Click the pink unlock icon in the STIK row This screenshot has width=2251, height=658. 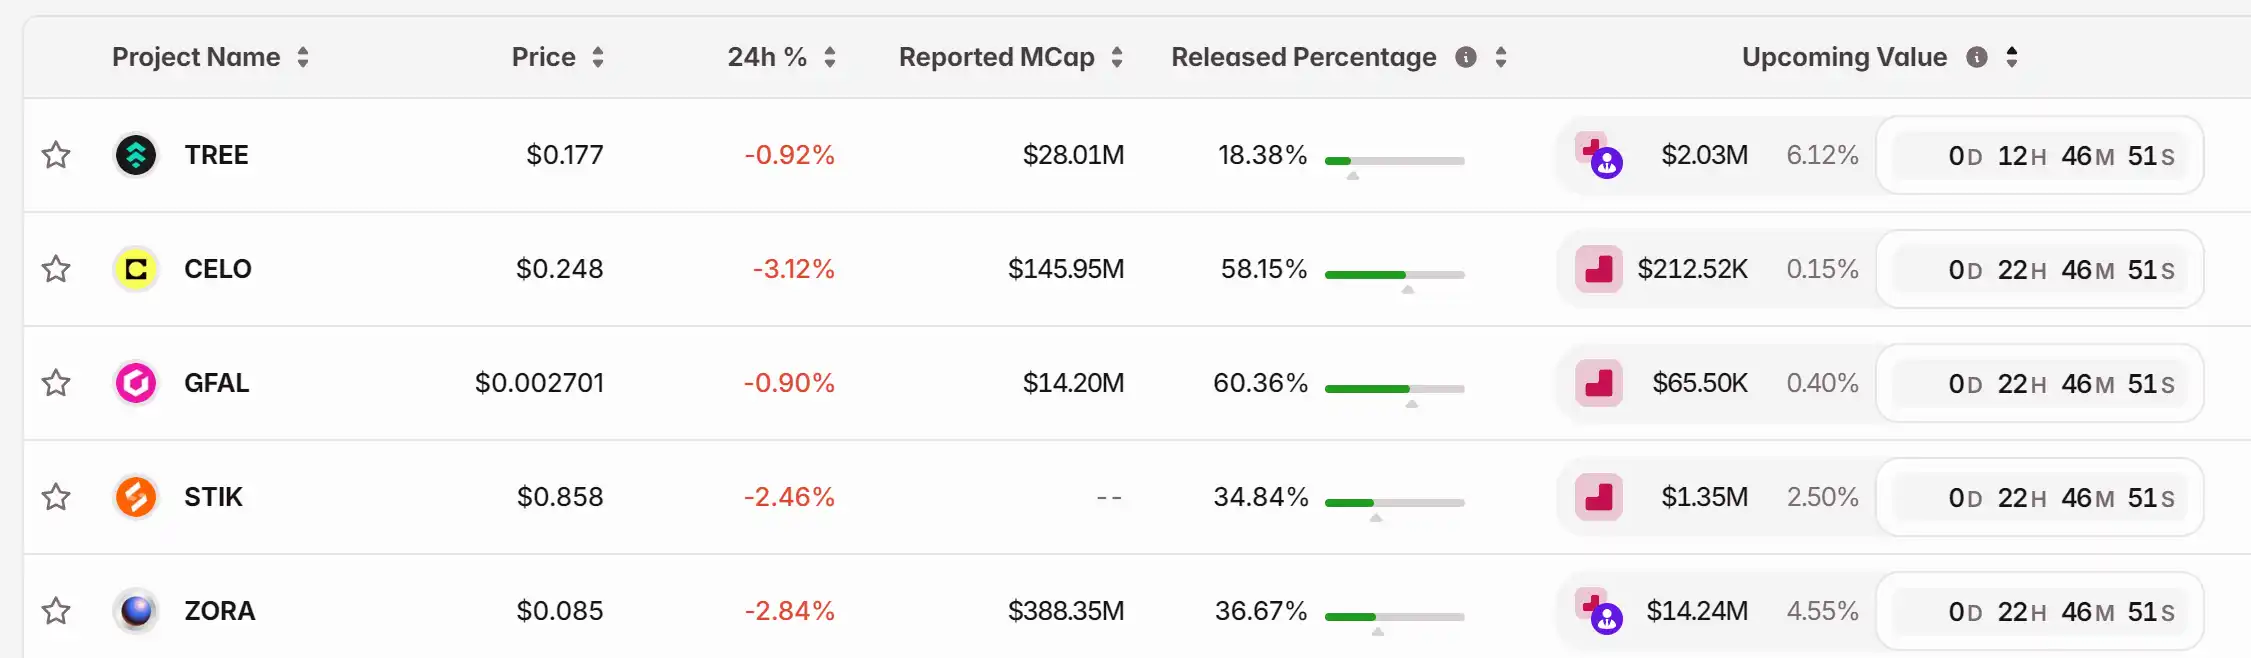coord(1599,497)
